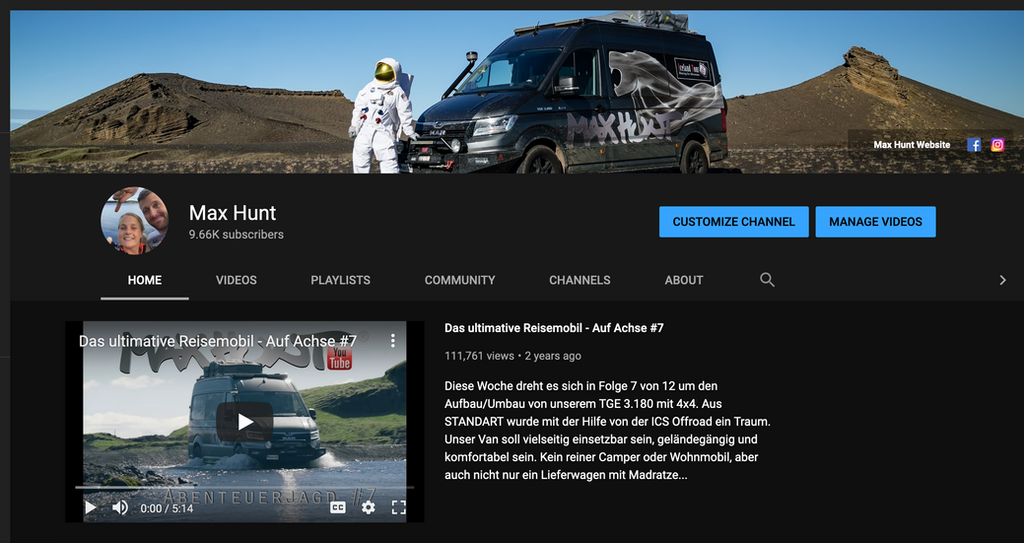Click the 9.66K subscribers text

(236, 235)
